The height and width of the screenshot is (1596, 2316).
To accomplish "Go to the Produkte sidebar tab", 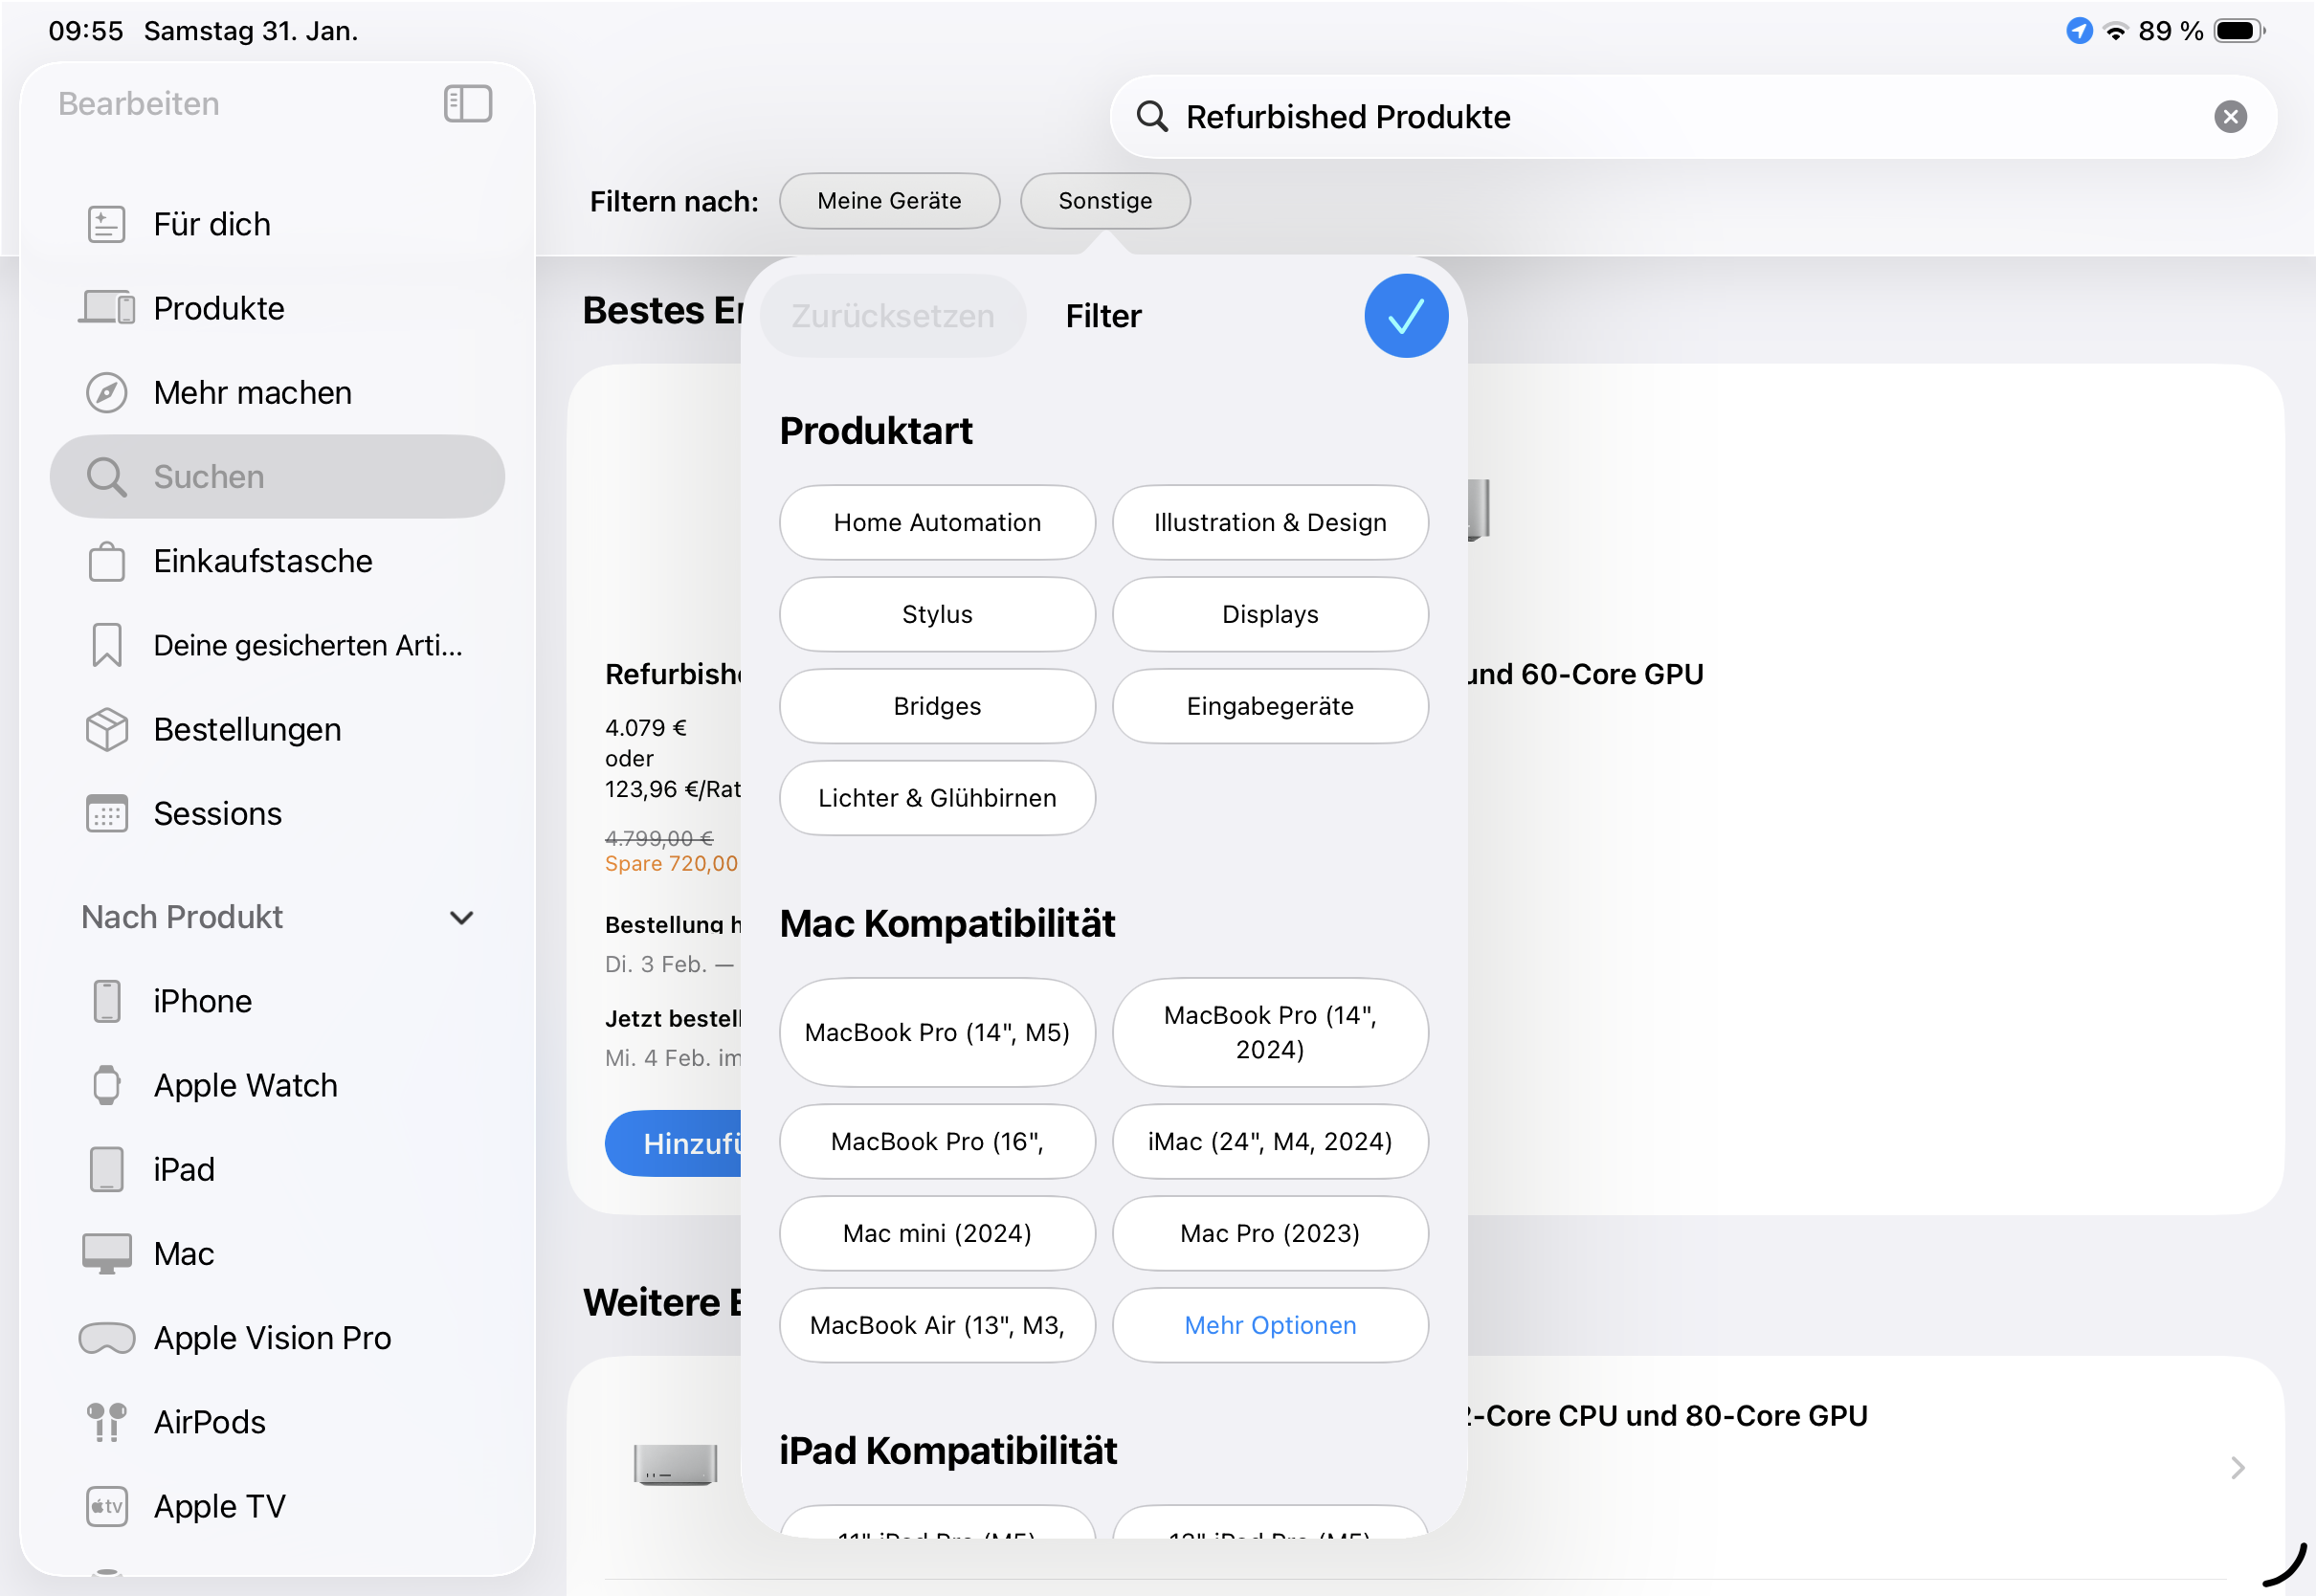I will [x=218, y=309].
